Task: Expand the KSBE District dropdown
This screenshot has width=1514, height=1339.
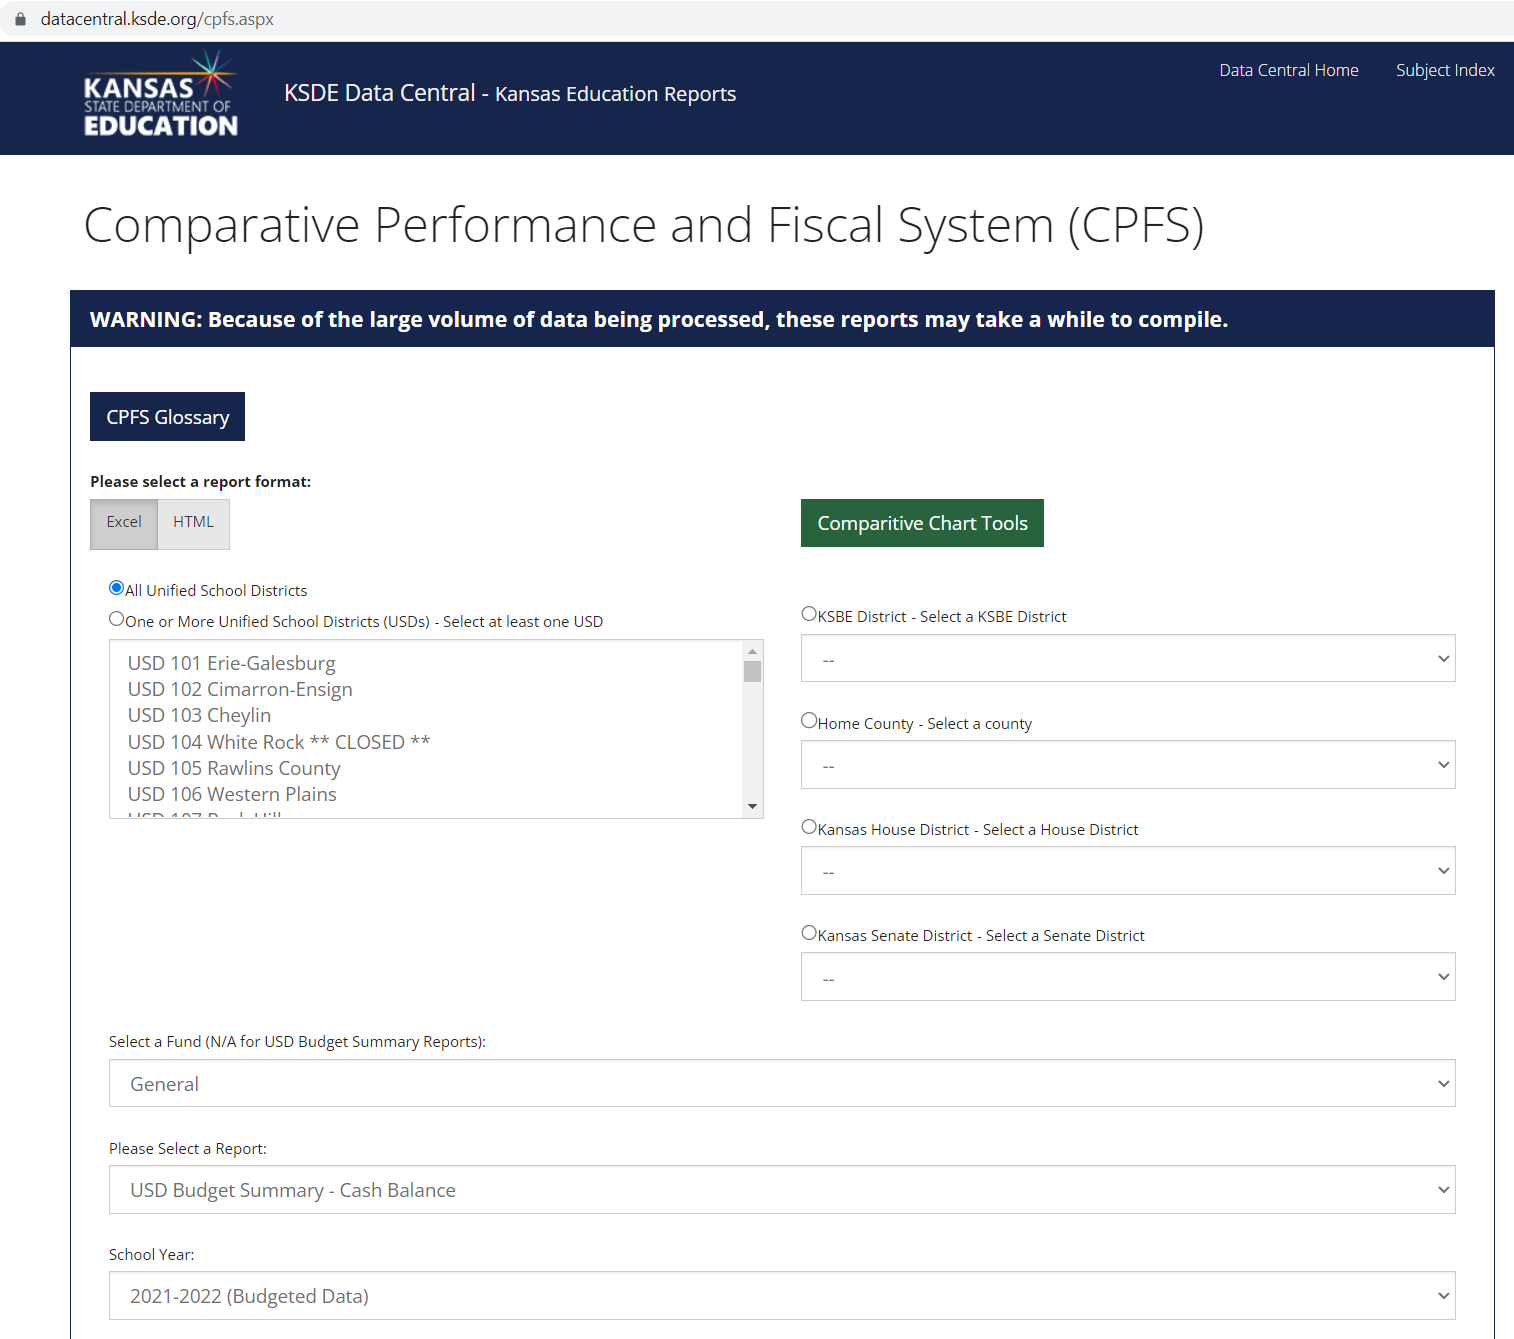Action: 1128,658
